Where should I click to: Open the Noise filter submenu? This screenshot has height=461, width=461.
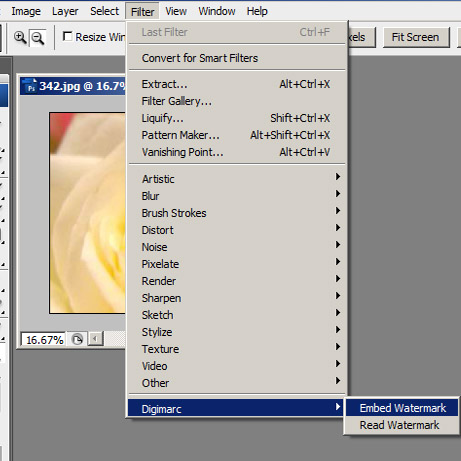[x=236, y=247]
